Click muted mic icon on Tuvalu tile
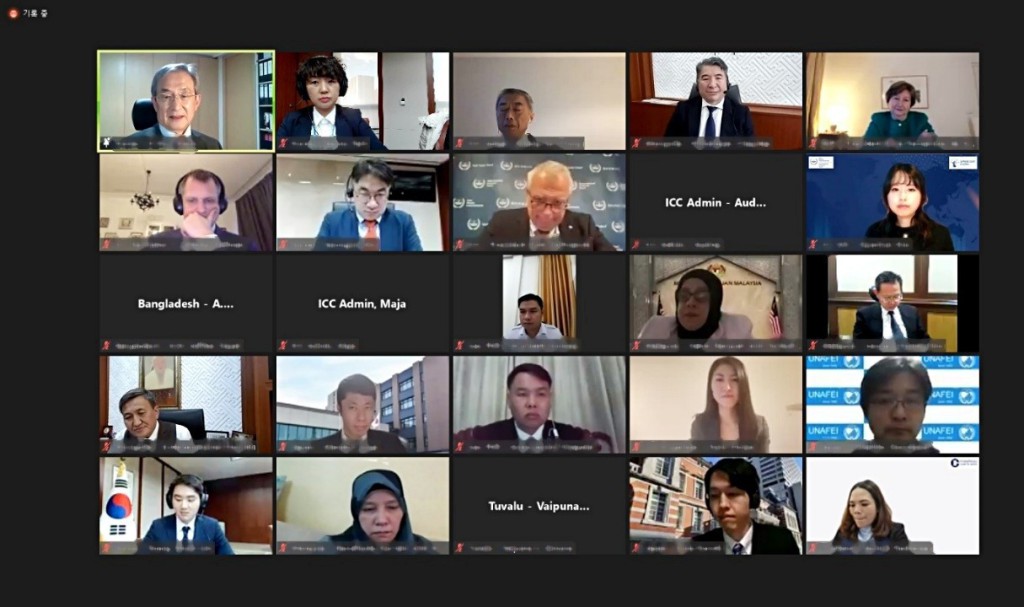This screenshot has width=1024, height=607. pyautogui.click(x=460, y=548)
